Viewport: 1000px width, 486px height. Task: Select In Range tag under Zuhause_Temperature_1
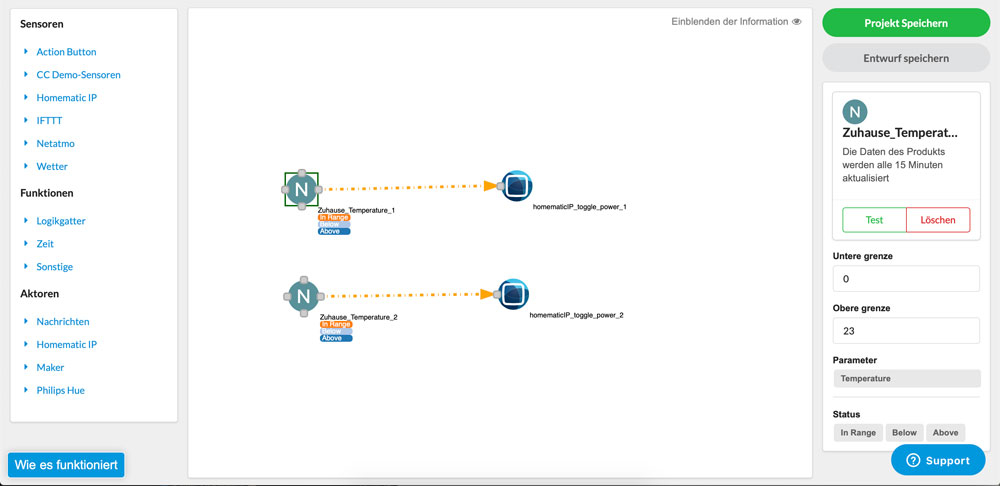tap(334, 217)
